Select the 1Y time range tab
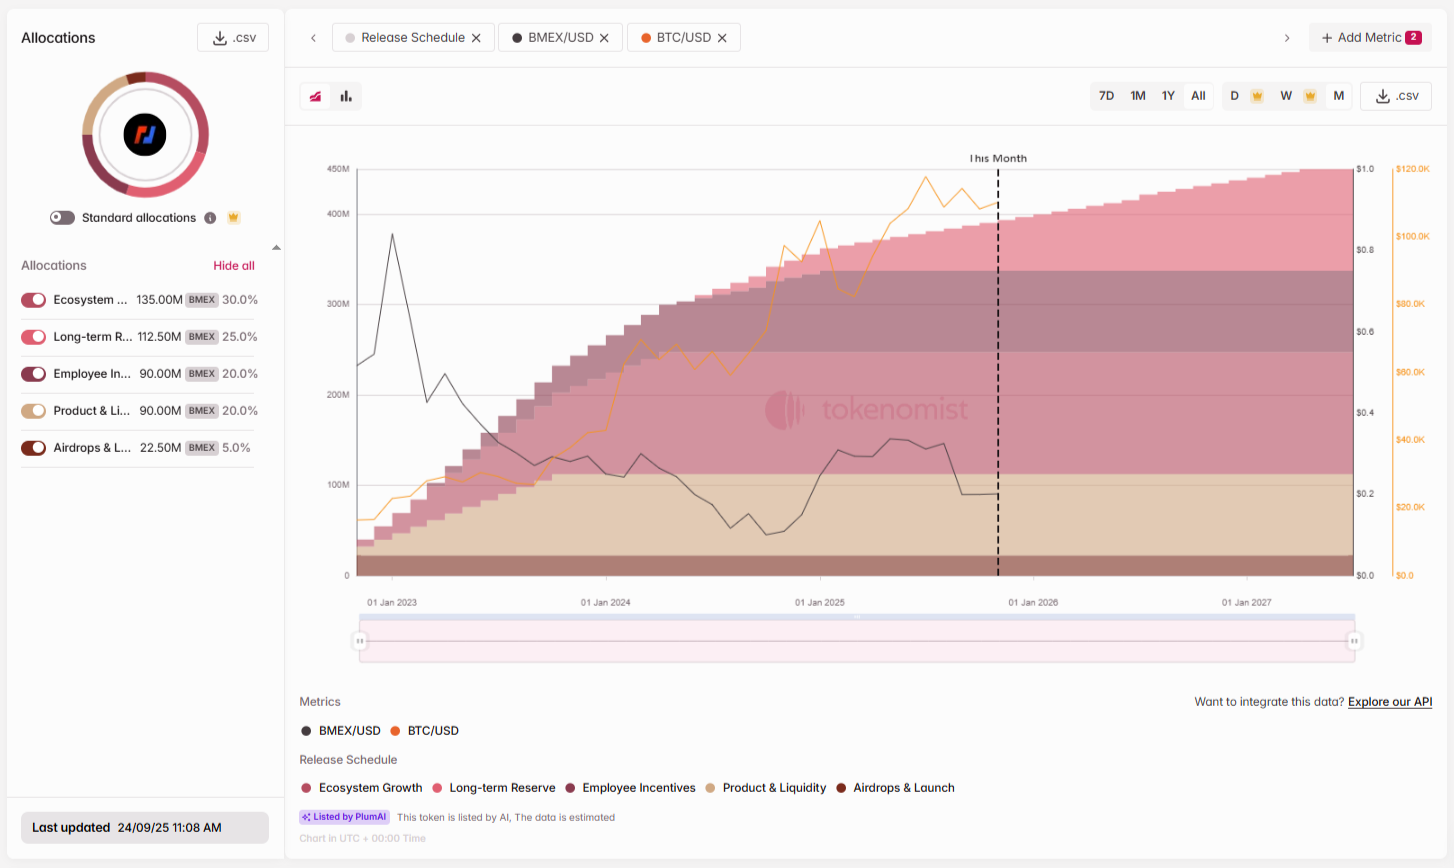 (x=1168, y=96)
